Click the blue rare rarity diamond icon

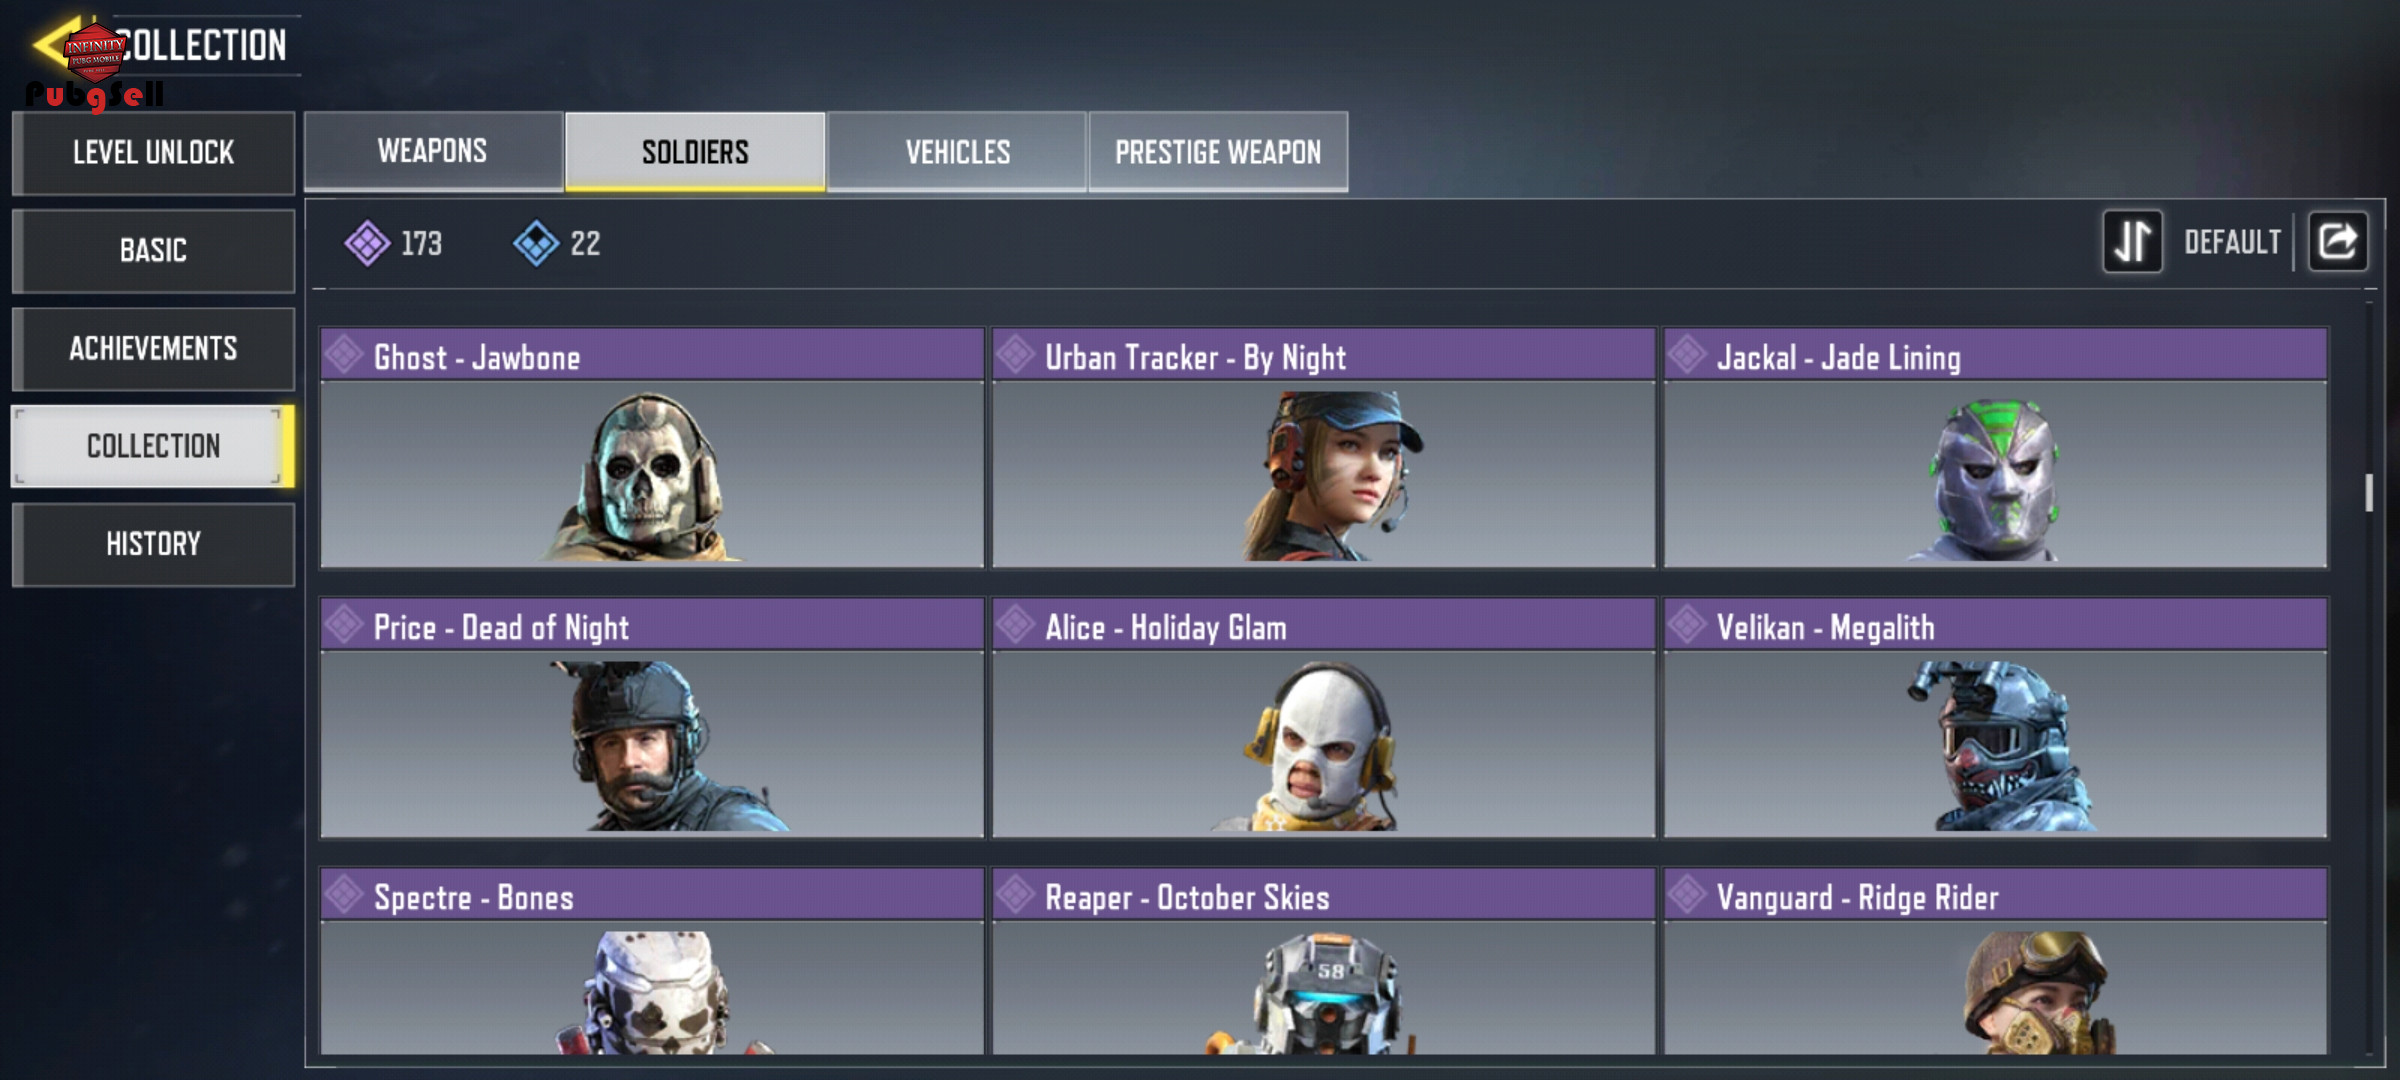[536, 243]
